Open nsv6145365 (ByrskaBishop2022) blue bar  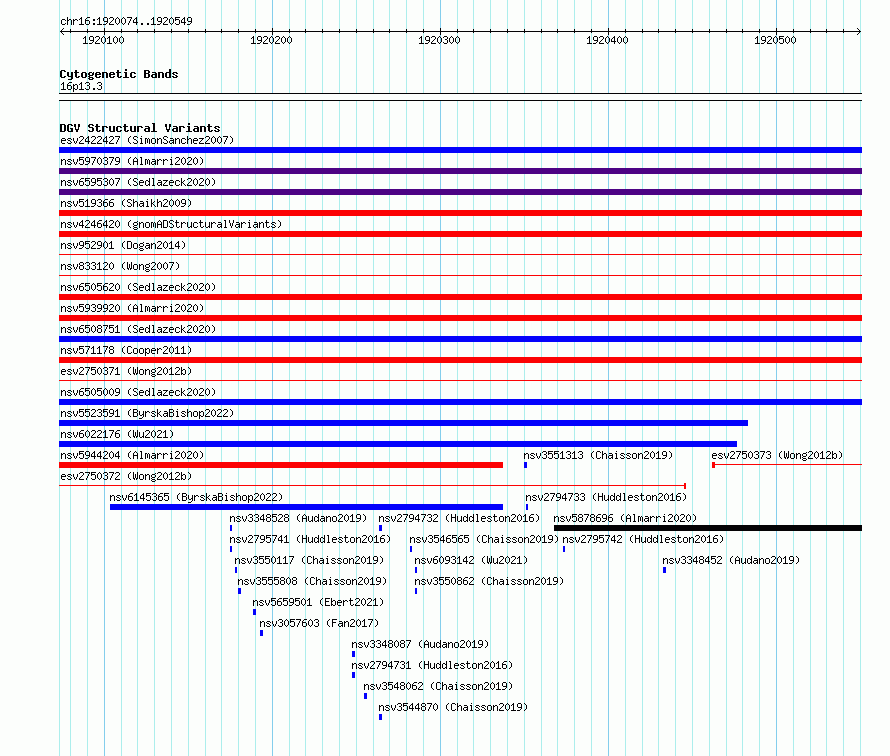coord(306,507)
